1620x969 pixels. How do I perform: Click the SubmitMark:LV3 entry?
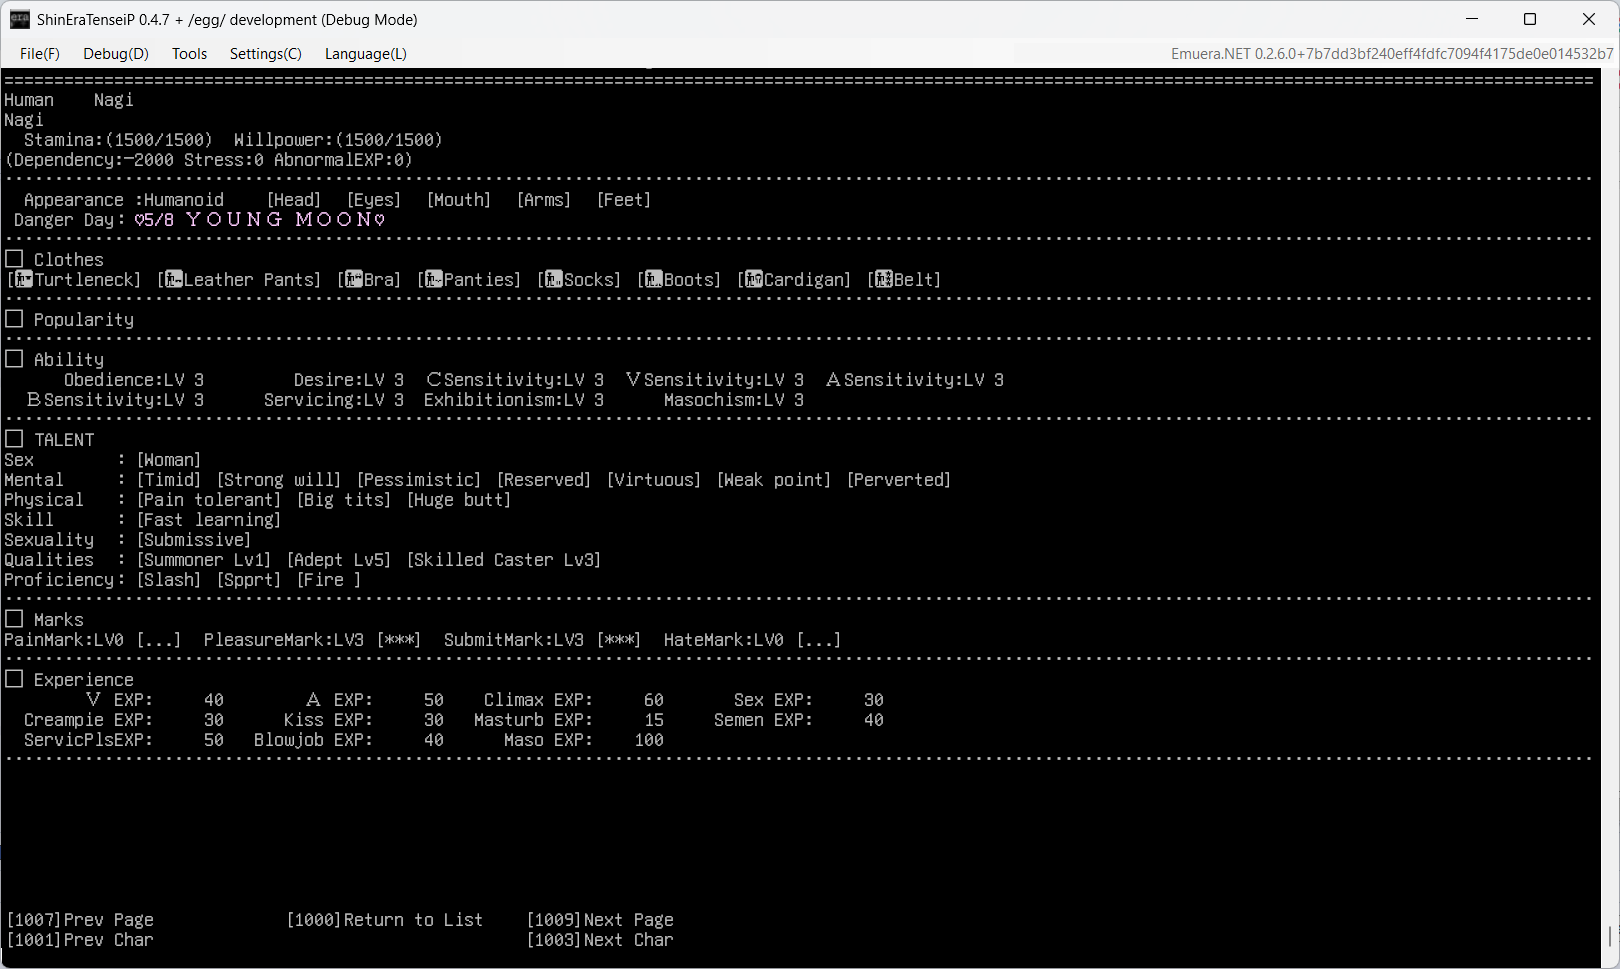[x=543, y=640]
